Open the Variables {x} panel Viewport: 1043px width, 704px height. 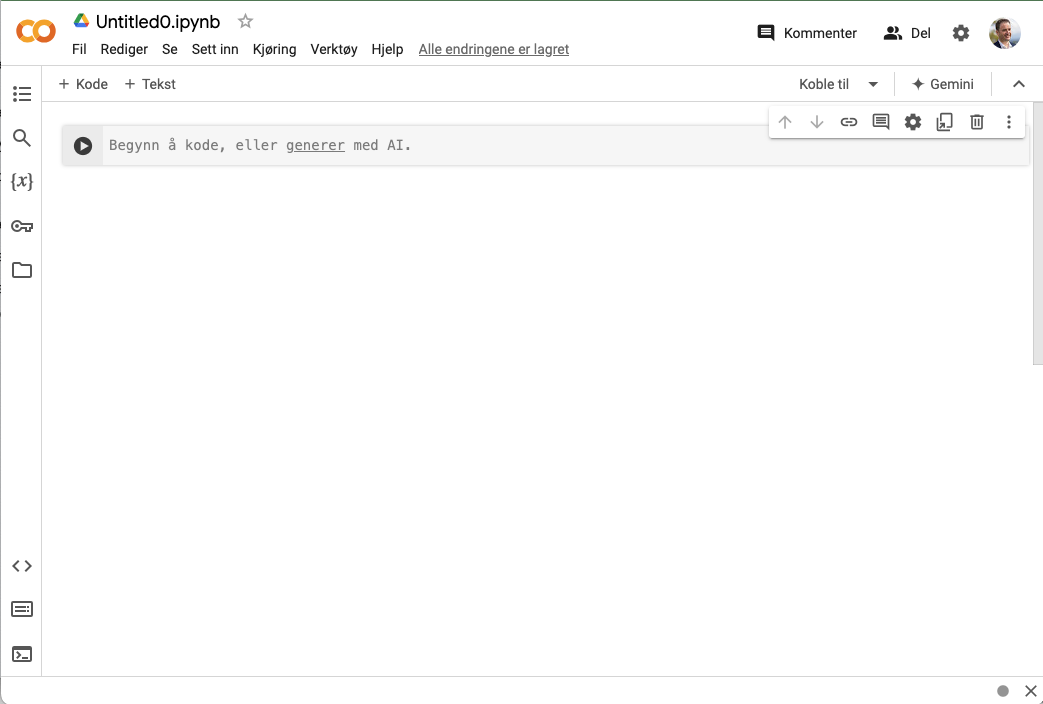coord(22,182)
